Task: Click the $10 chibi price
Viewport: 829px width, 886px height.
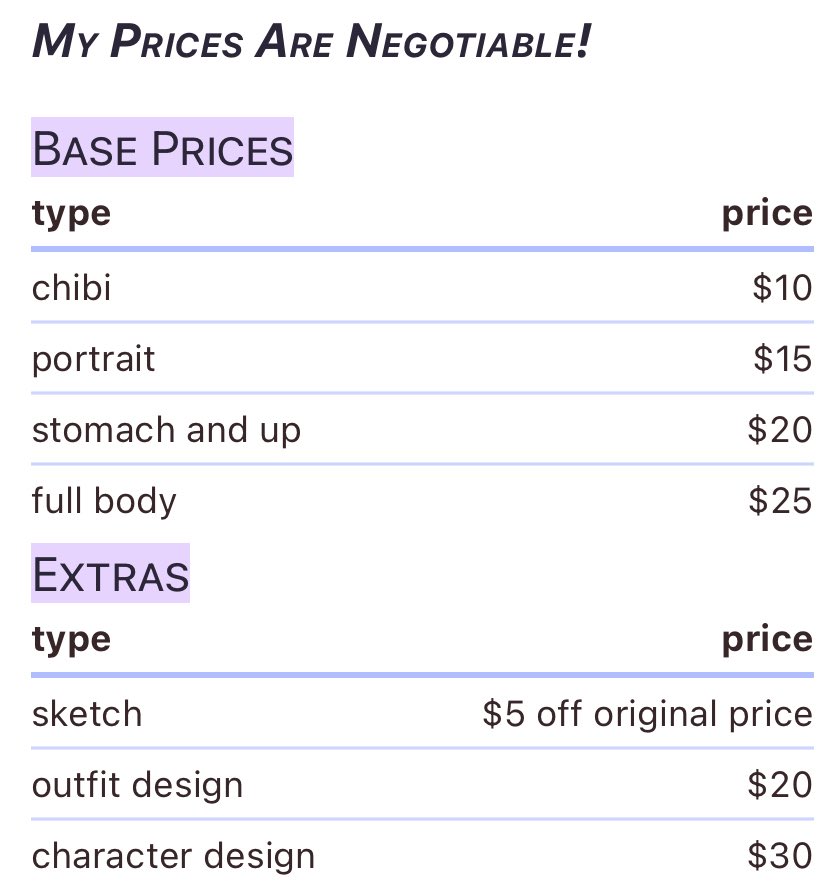Action: (x=783, y=288)
